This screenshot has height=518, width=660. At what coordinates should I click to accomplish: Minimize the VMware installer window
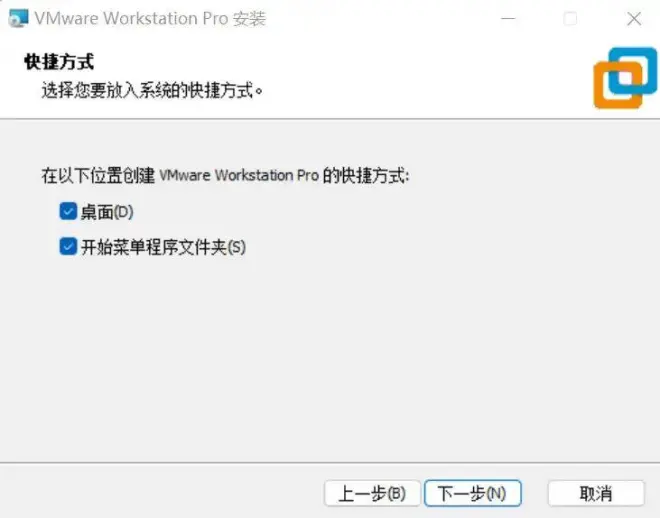coord(508,19)
